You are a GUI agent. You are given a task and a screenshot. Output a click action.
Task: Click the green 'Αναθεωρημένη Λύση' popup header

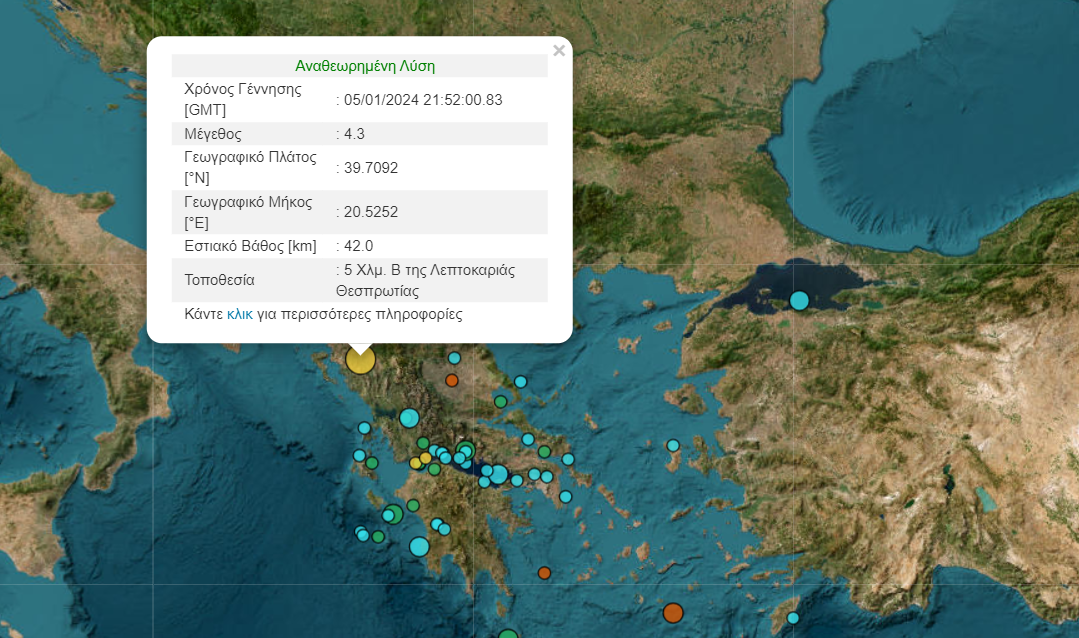pos(365,66)
